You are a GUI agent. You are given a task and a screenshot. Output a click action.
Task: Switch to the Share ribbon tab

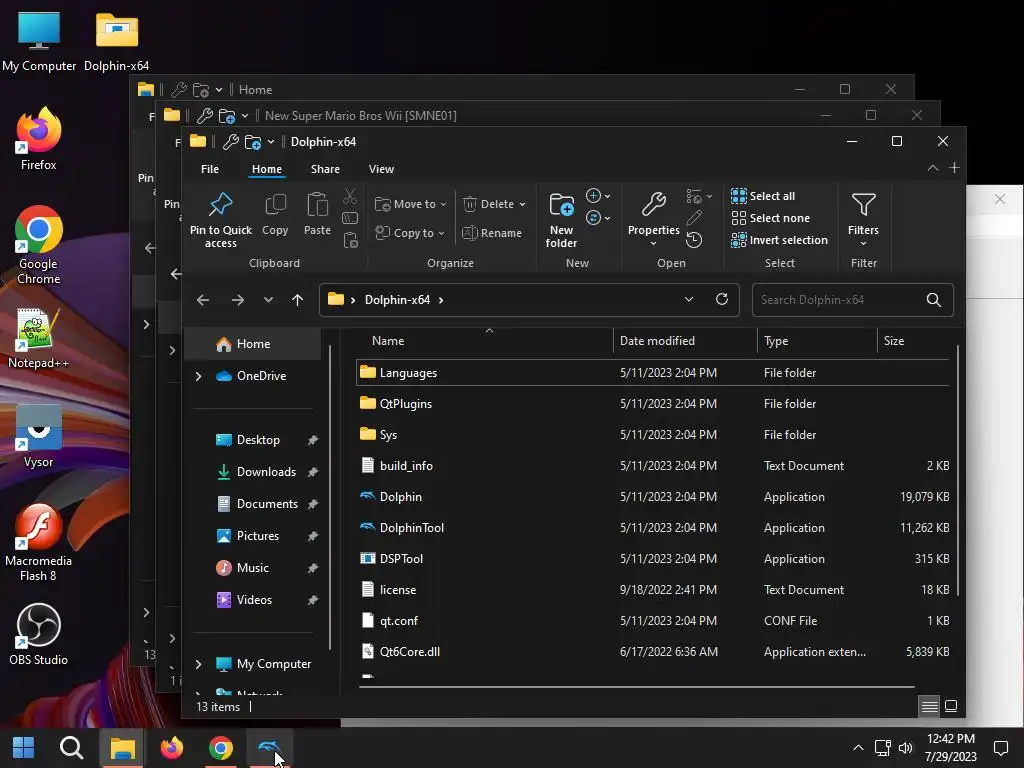point(325,169)
